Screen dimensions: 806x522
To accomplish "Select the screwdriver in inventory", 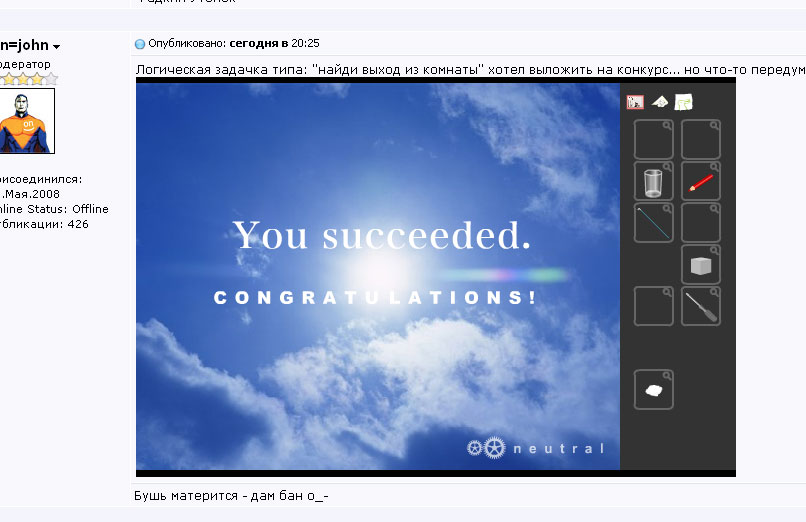I will point(701,307).
